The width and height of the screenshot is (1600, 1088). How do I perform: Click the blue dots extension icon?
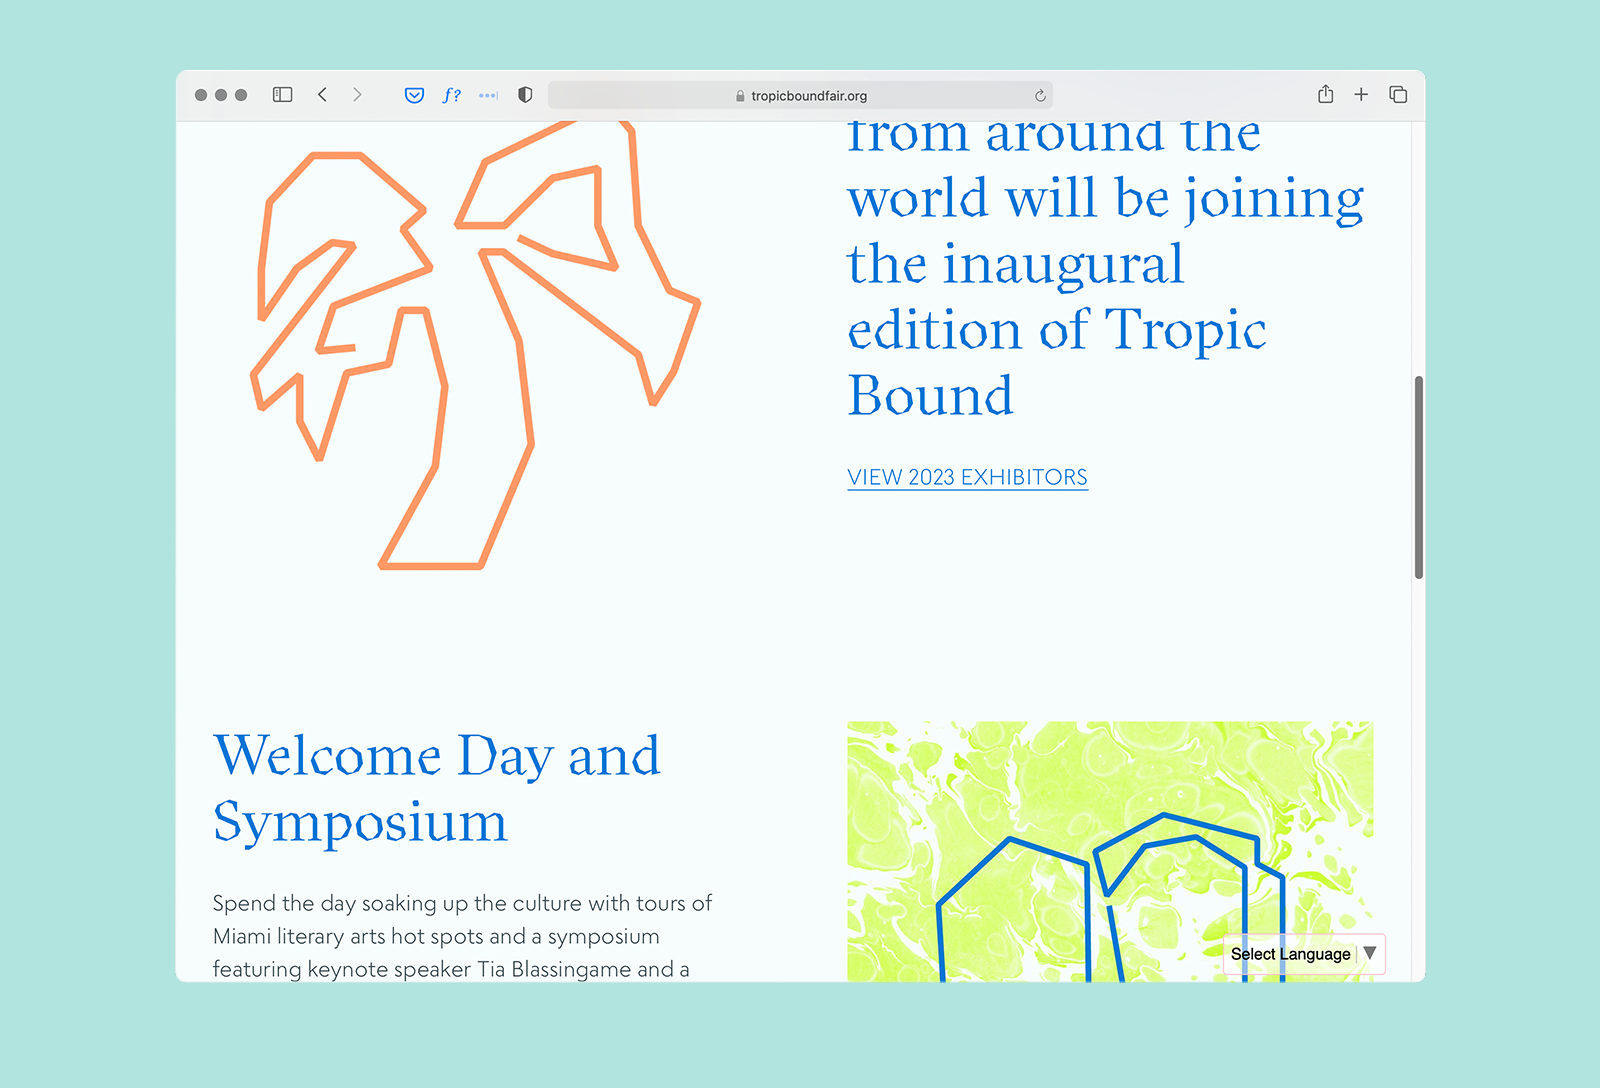coord(488,95)
